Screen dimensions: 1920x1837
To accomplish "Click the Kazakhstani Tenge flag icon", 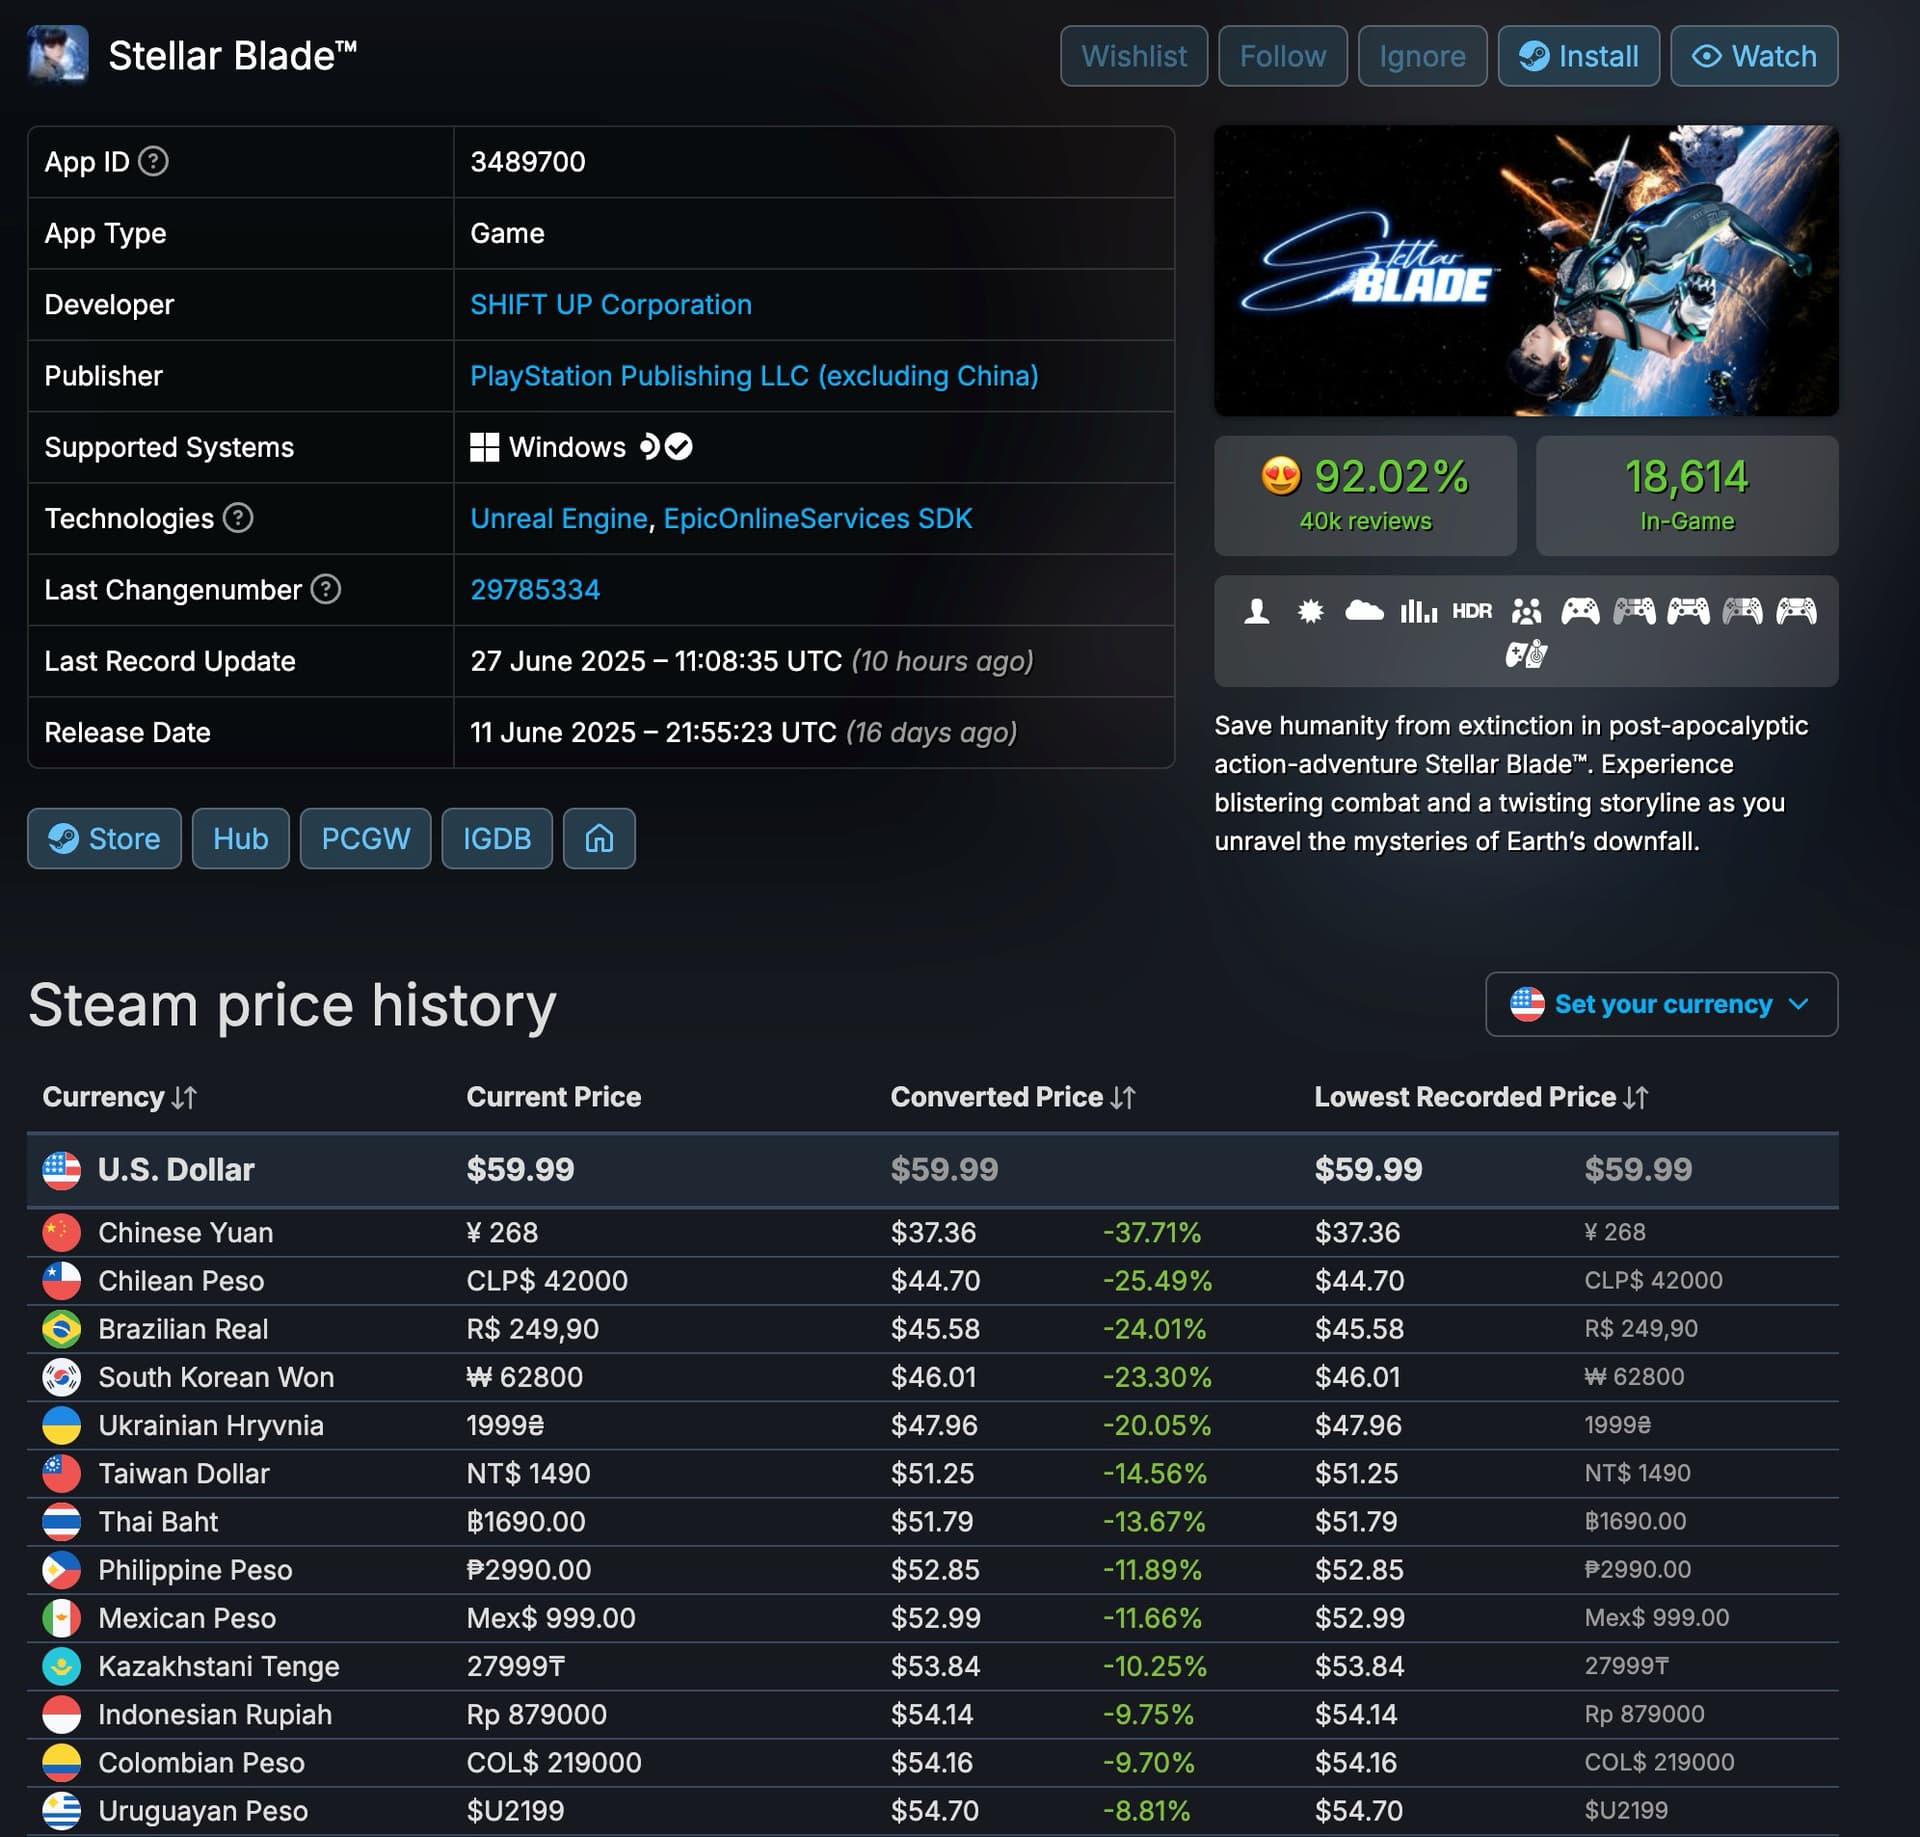I will [x=61, y=1666].
